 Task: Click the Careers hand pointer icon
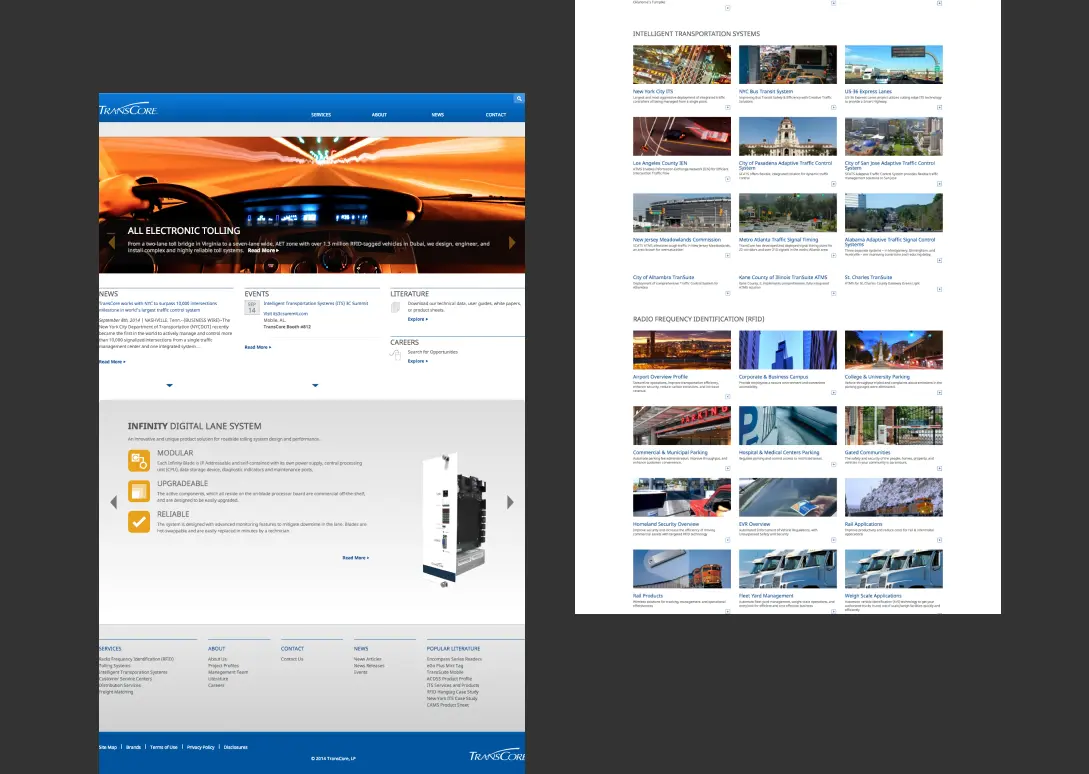pyautogui.click(x=395, y=355)
